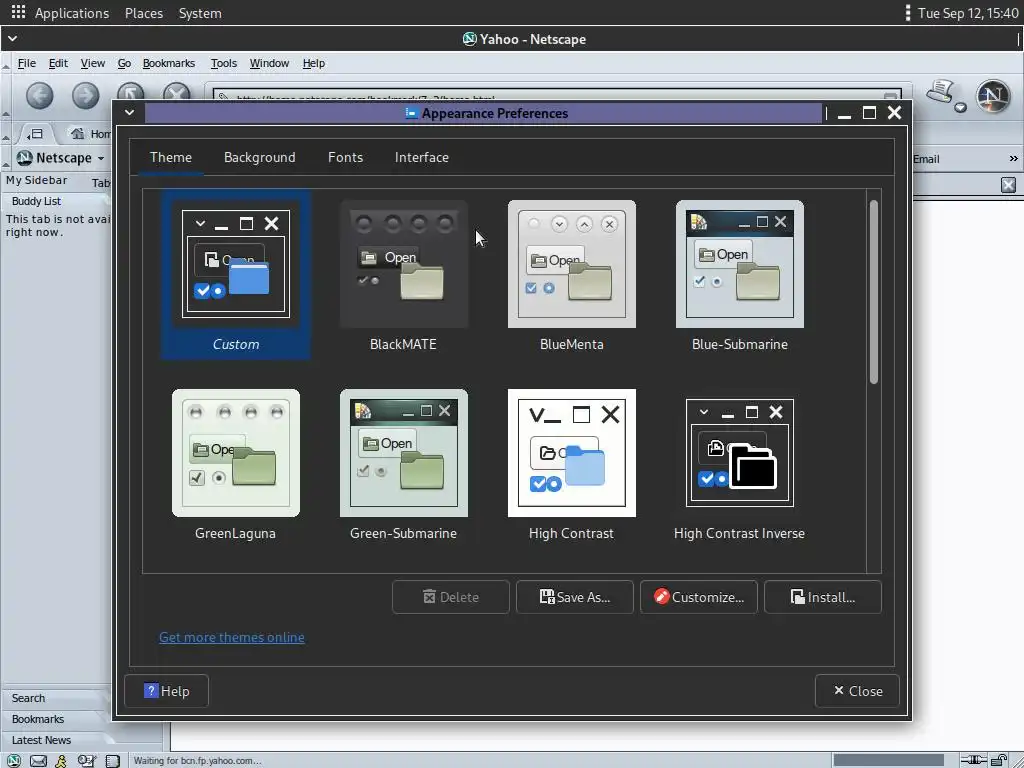Open Go menu in Netscape
The height and width of the screenshot is (768, 1024).
pyautogui.click(x=124, y=63)
